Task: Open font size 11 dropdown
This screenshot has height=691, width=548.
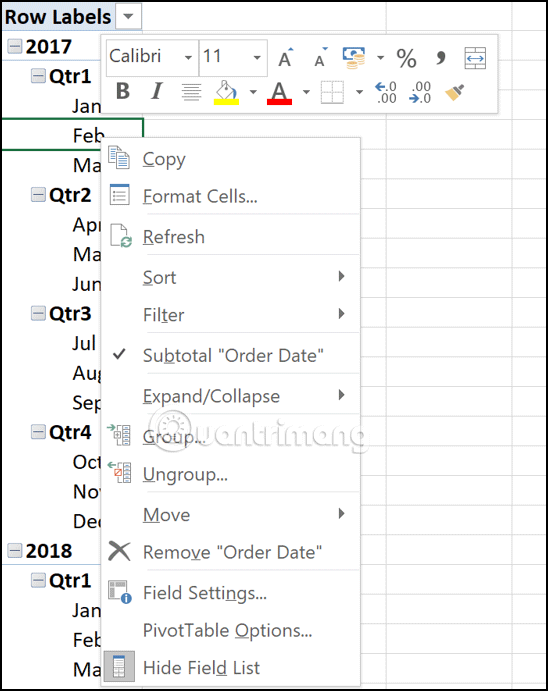Action: click(257, 57)
